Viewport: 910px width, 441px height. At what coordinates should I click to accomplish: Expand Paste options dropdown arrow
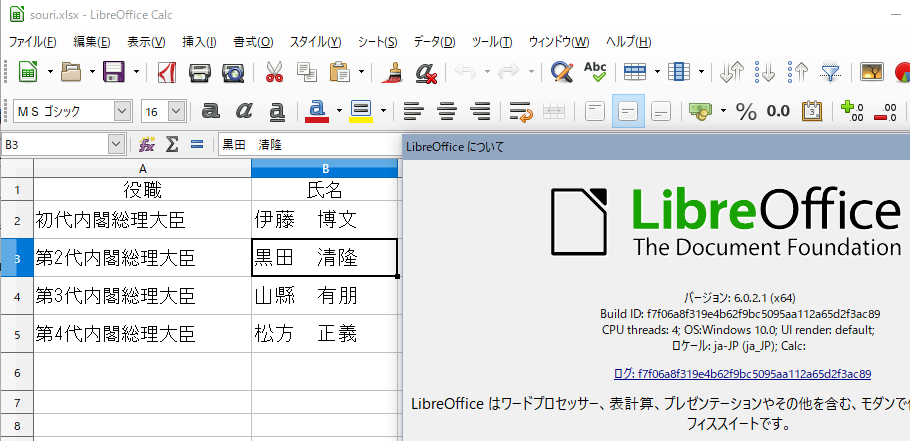coord(362,72)
